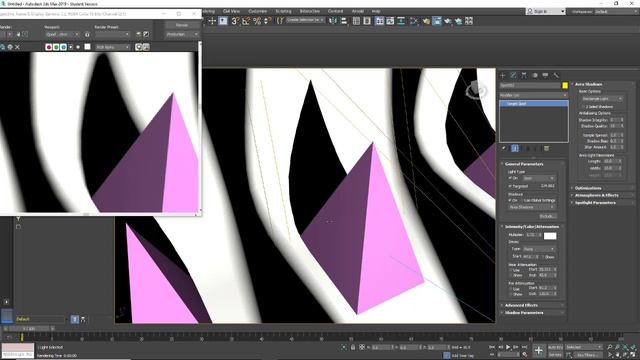The image size is (640, 360).
Task: Switch to the Hierarchy command panel tab
Action: pos(524,76)
